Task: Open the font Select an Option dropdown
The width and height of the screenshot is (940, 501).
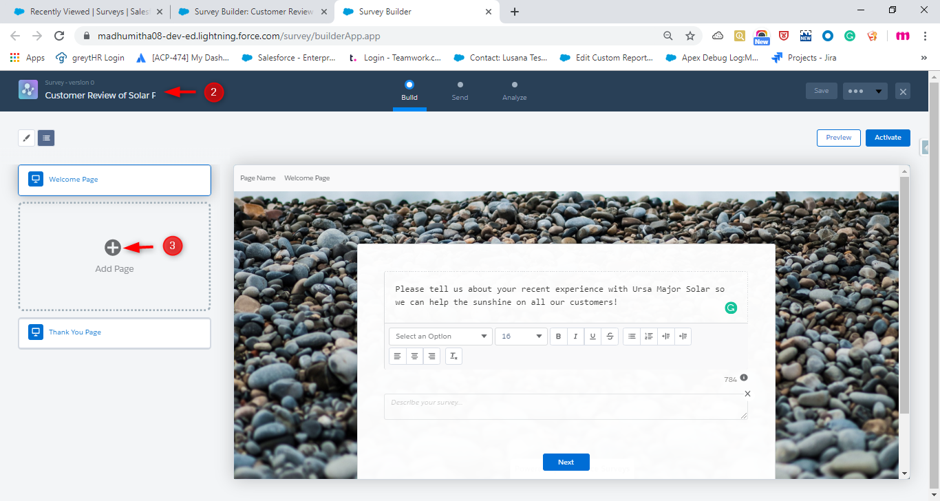Action: pos(441,336)
